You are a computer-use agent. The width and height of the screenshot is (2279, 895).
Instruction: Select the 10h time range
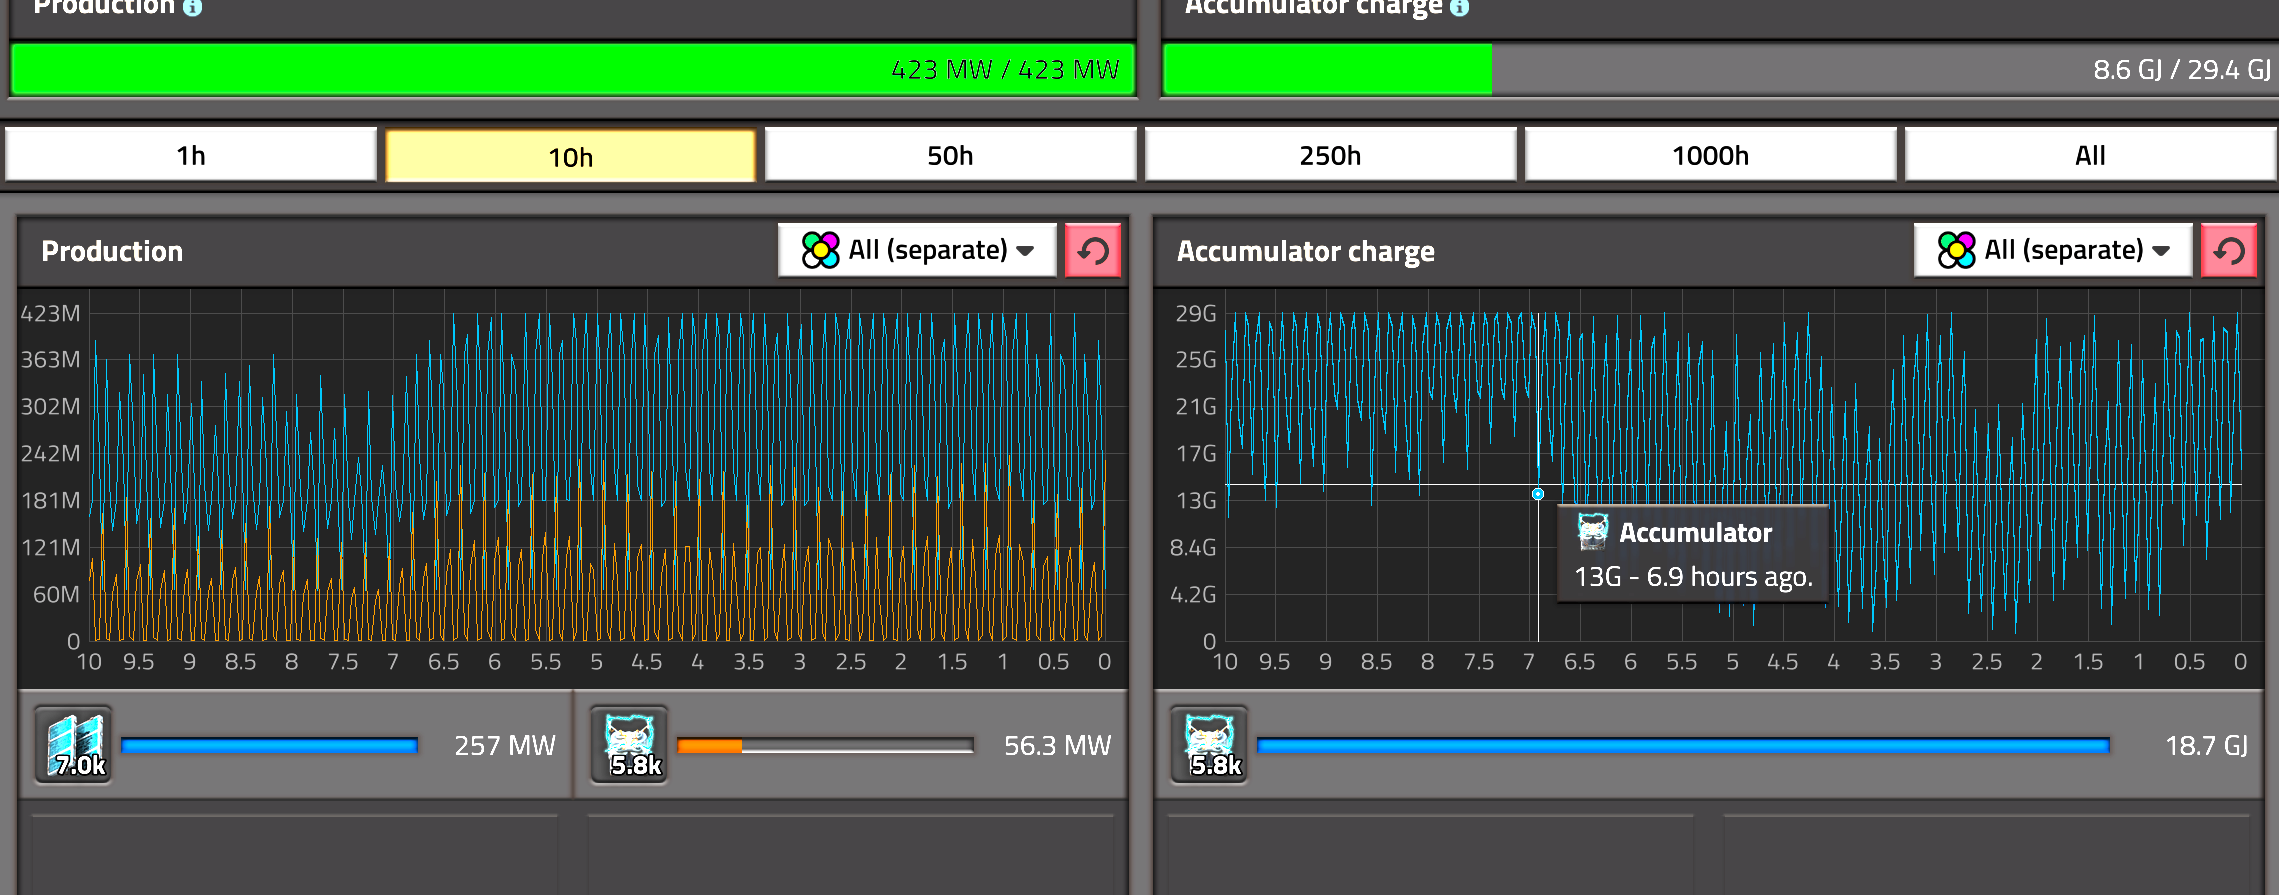coord(570,156)
